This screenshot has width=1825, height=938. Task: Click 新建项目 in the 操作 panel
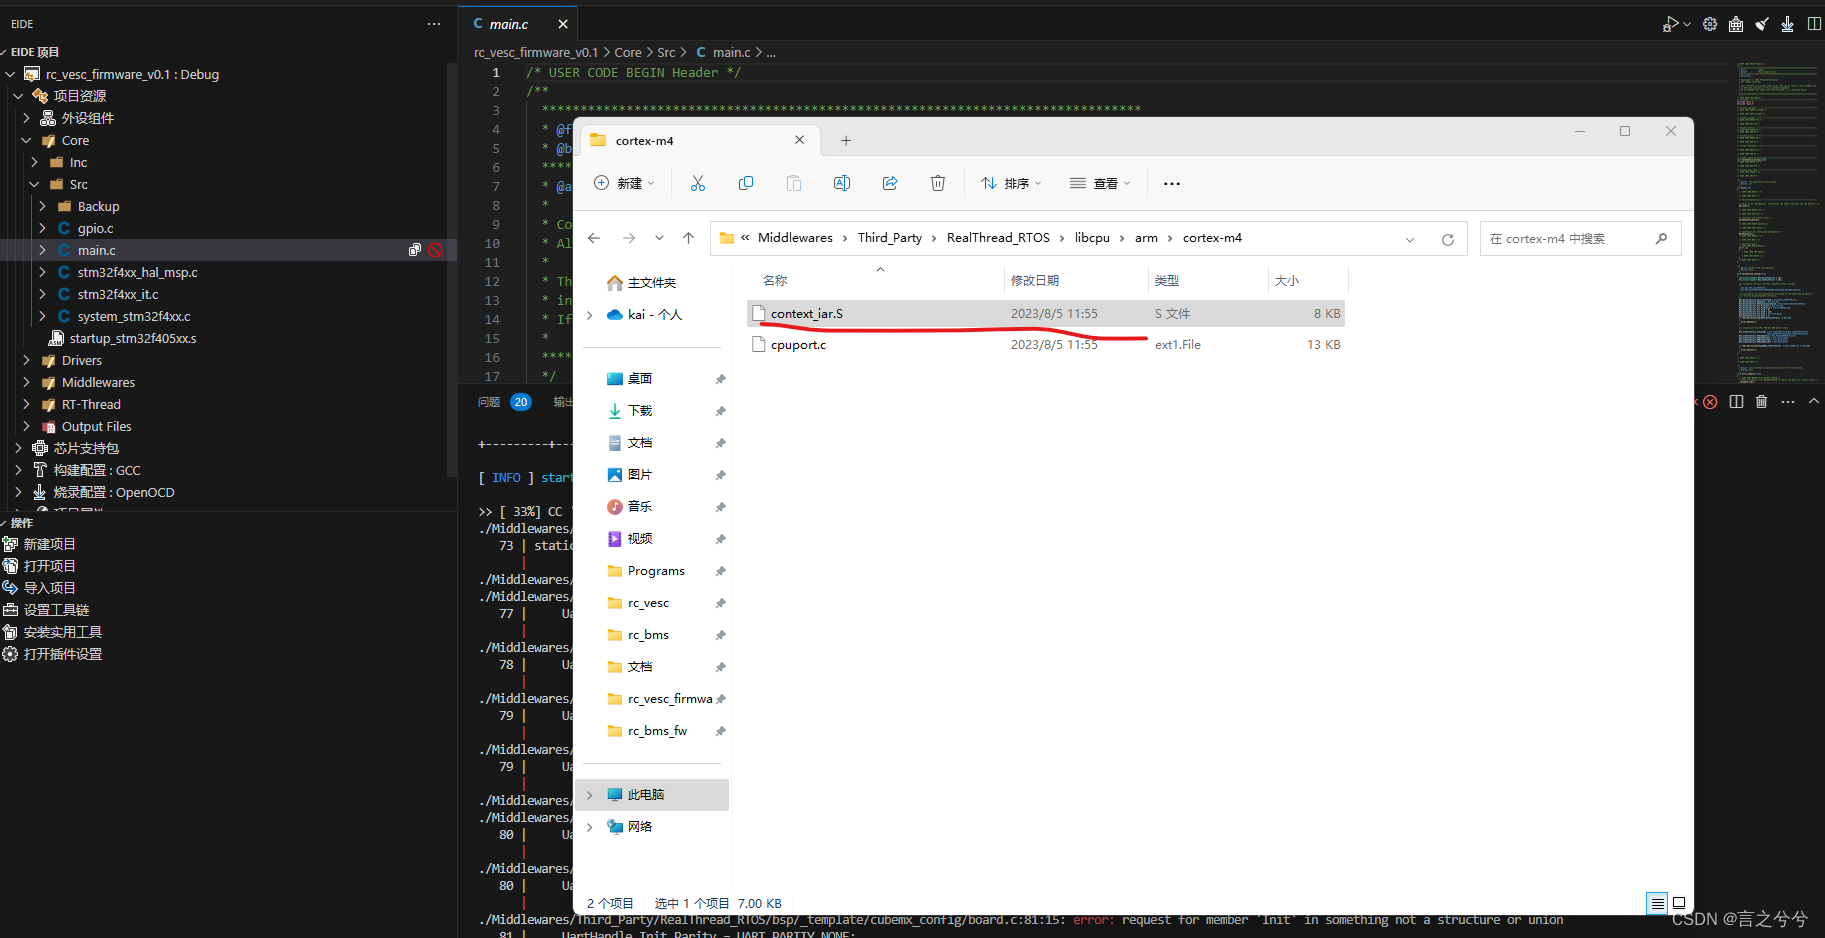coord(48,543)
